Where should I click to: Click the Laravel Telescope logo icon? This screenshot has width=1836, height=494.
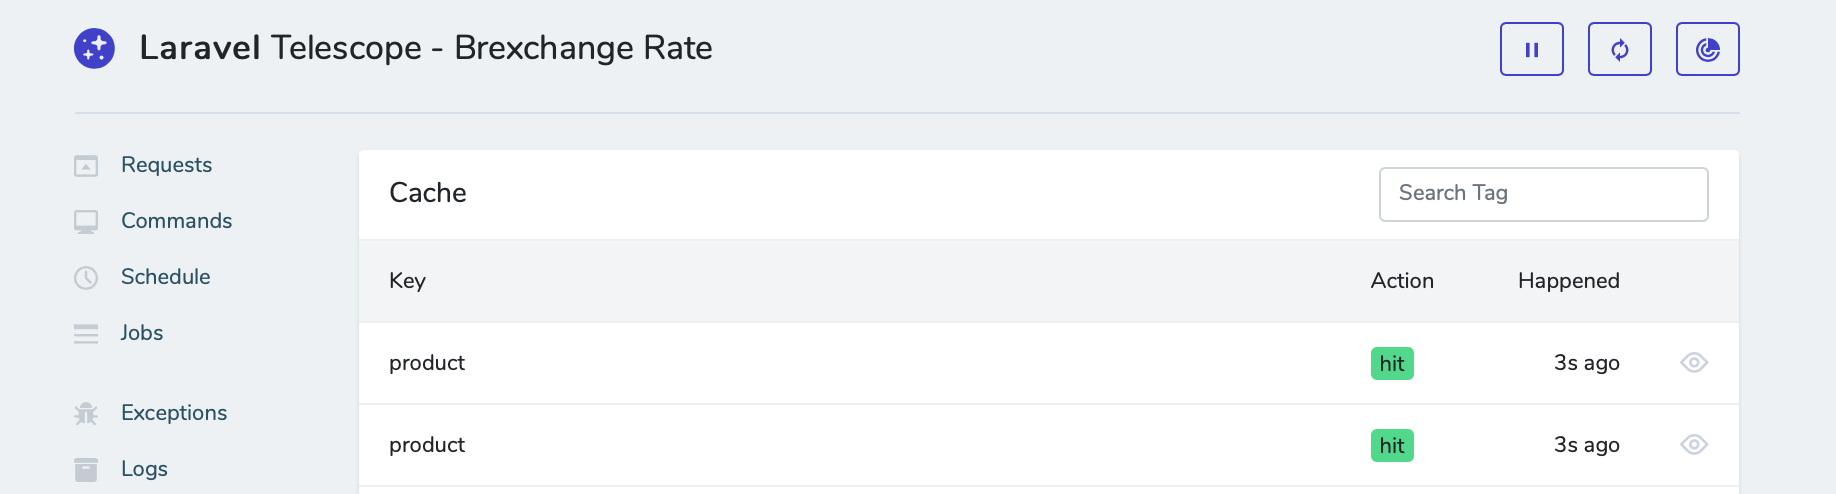pos(94,48)
